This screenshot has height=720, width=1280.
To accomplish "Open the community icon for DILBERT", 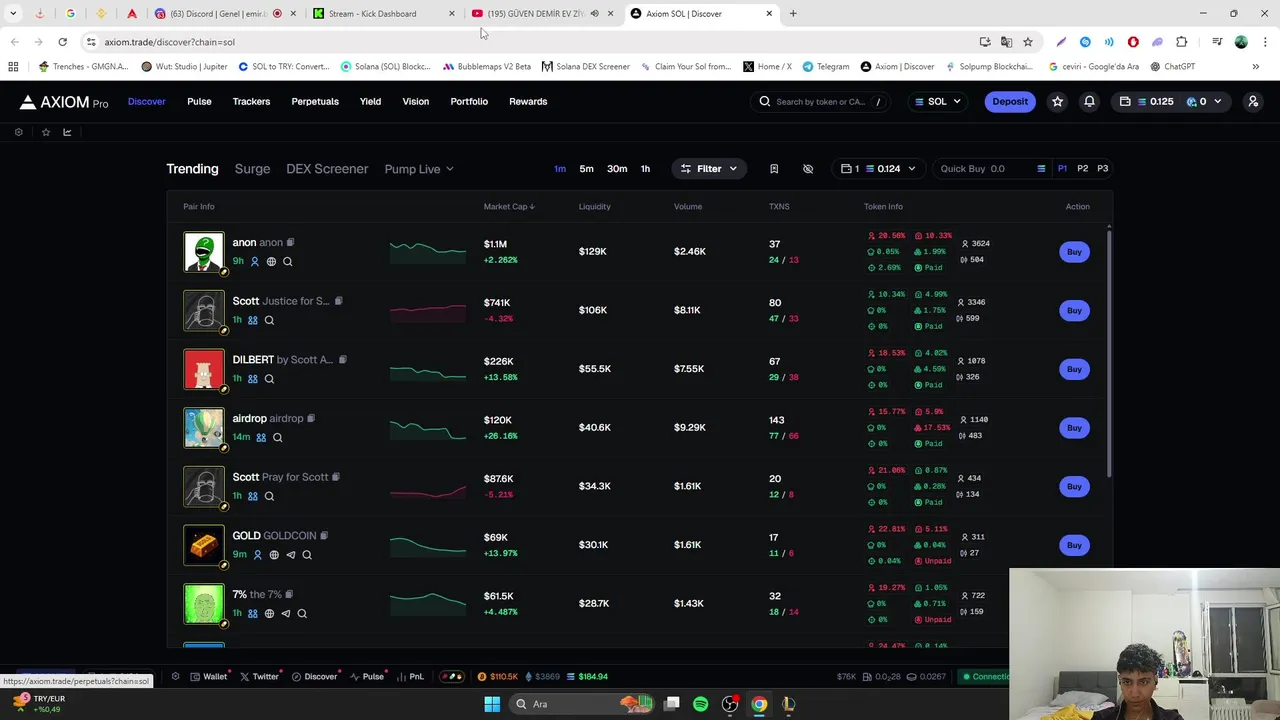I will (x=253, y=379).
